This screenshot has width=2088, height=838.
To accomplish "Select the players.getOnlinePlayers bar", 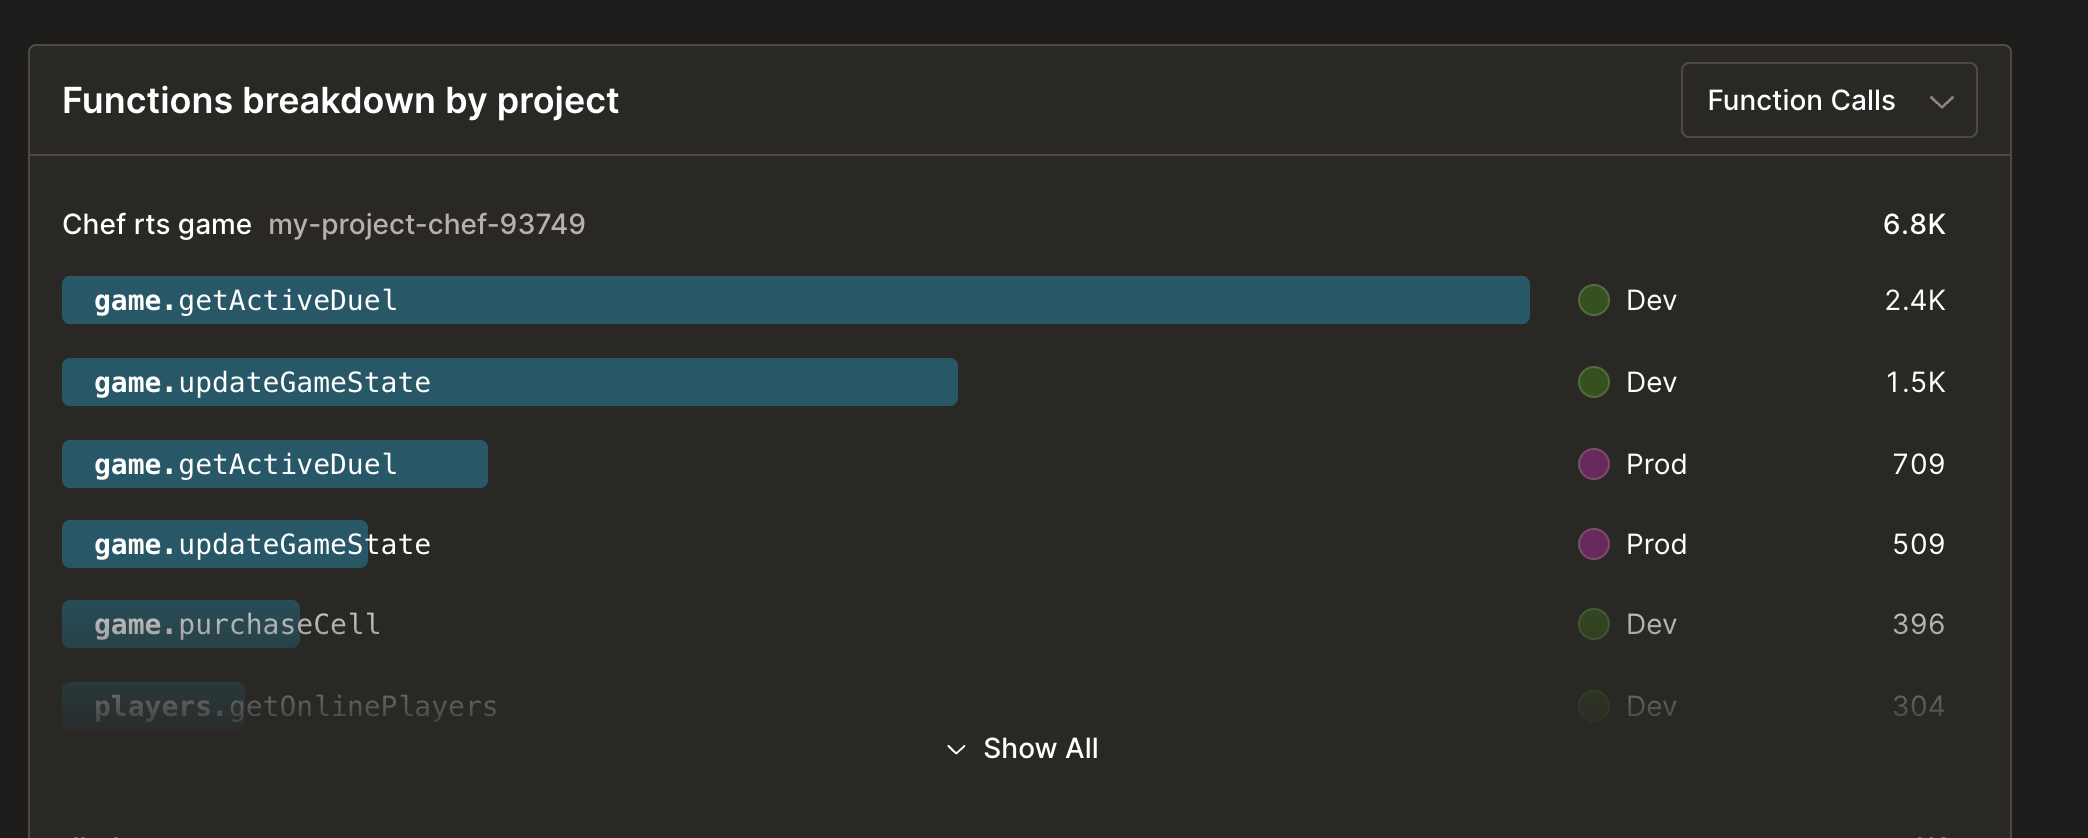I will 153,706.
